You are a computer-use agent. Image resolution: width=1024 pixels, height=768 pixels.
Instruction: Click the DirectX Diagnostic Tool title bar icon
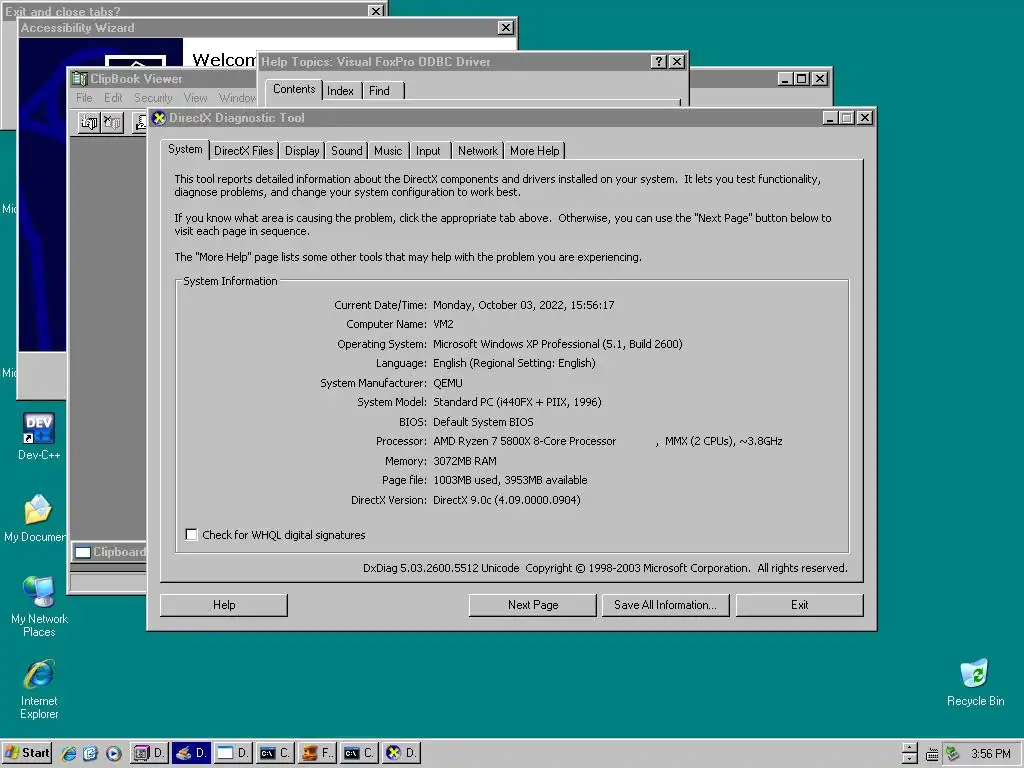point(159,118)
